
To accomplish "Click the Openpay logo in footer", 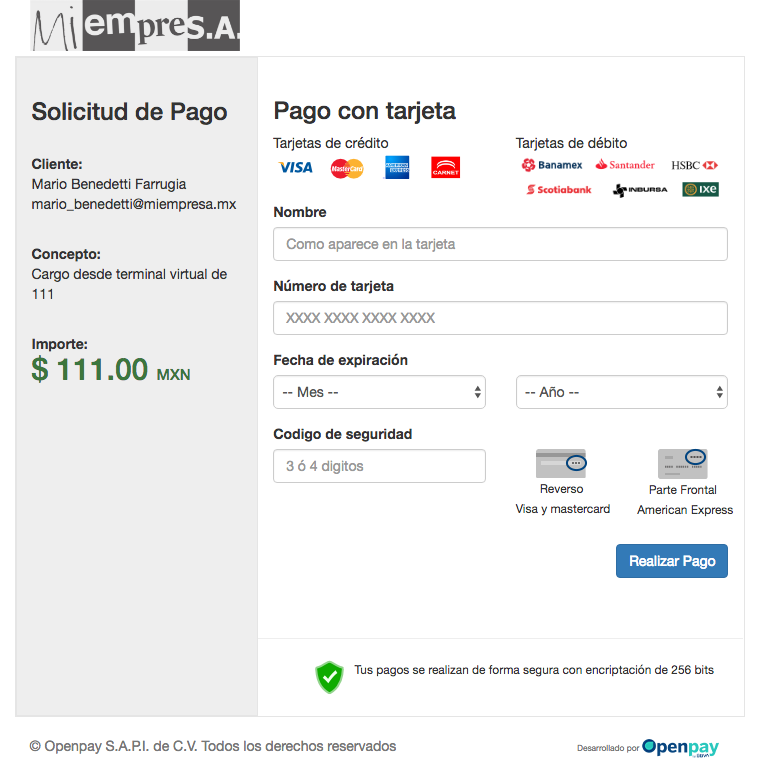I will point(680,747).
